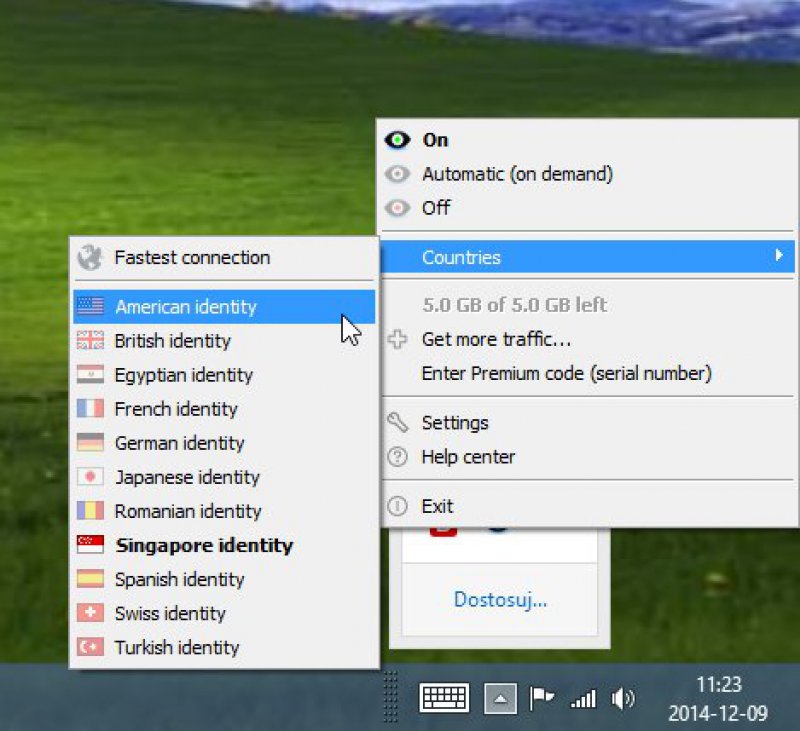800x731 pixels.
Task: Open the touch keyboard from the taskbar
Action: coord(444,697)
